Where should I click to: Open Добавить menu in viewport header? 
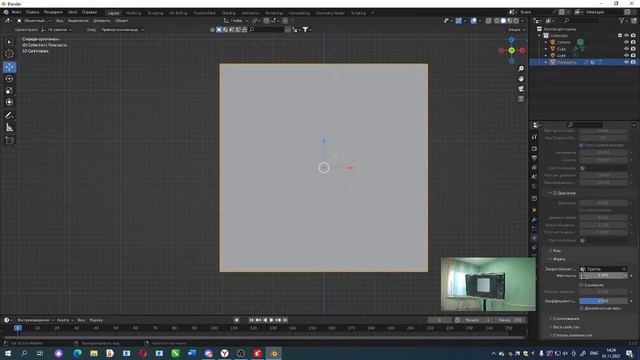[x=102, y=20]
